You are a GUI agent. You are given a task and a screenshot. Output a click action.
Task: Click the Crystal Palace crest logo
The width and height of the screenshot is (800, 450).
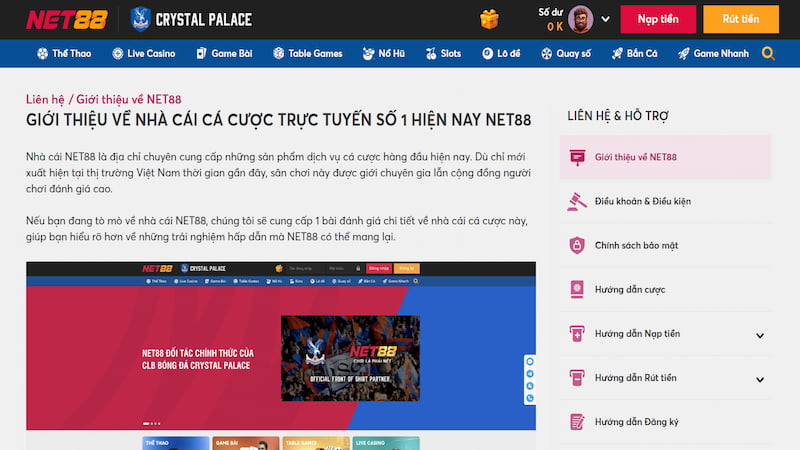pyautogui.click(x=141, y=19)
